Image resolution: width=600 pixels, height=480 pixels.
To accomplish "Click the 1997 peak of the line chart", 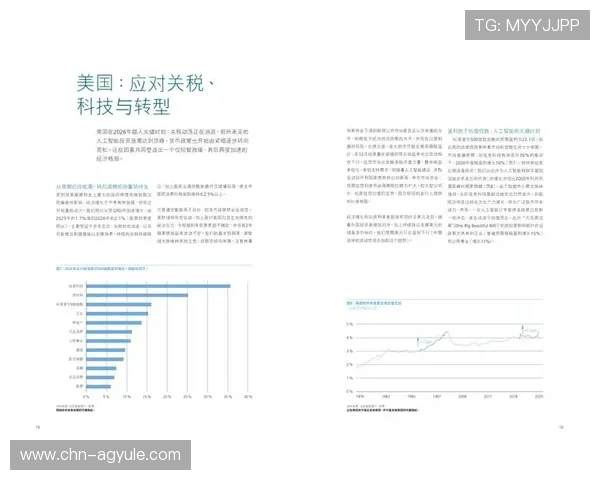I will click(446, 332).
